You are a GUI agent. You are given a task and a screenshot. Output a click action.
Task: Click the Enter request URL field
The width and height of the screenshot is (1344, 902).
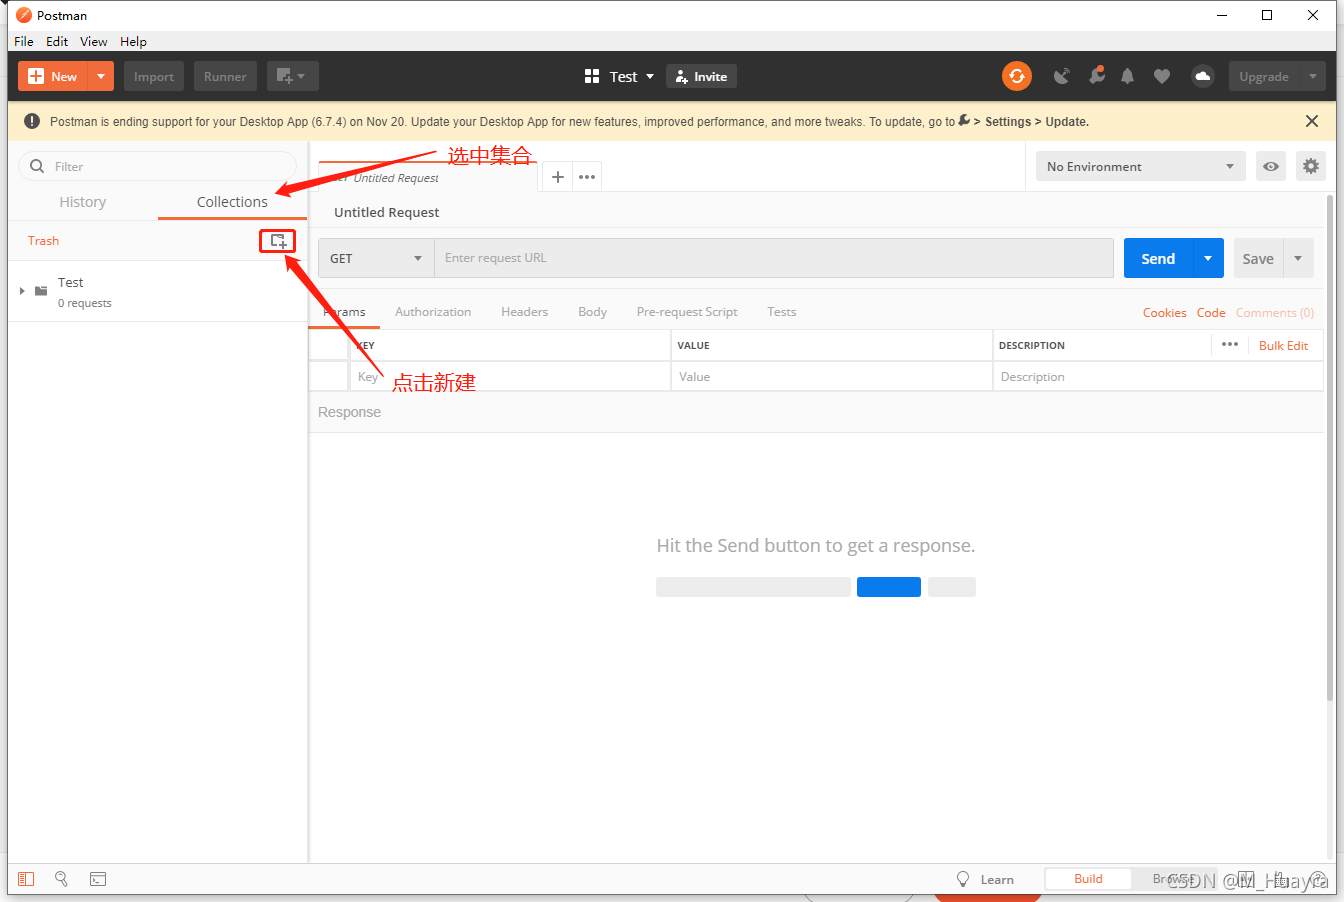point(772,258)
